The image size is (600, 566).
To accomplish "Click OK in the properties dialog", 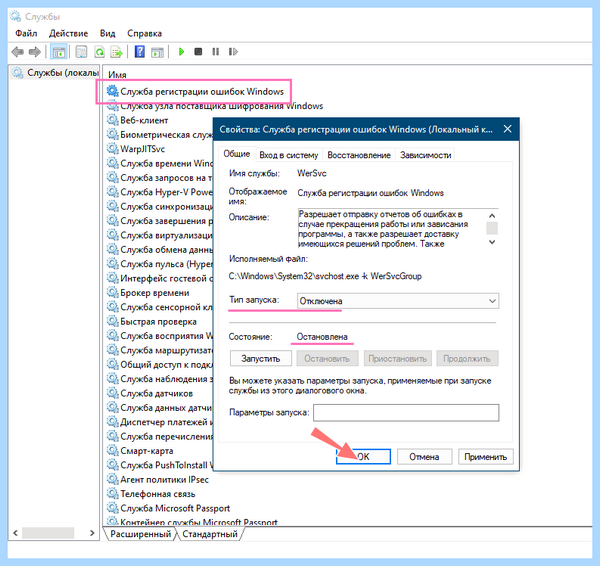I will coord(363,457).
